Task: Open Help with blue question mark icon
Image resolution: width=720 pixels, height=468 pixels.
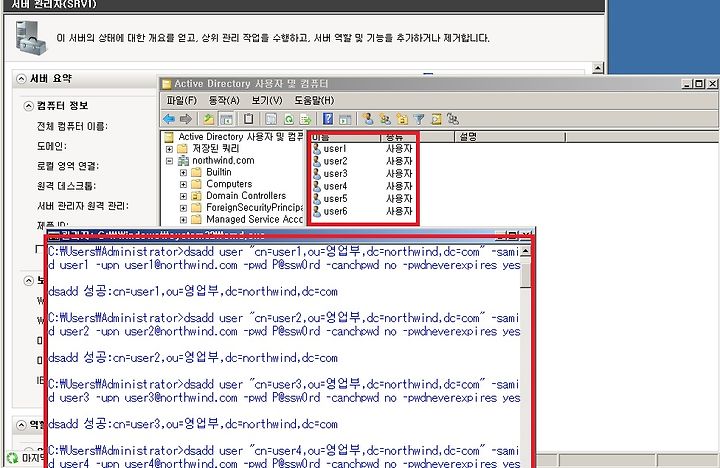Action: pyautogui.click(x=328, y=119)
